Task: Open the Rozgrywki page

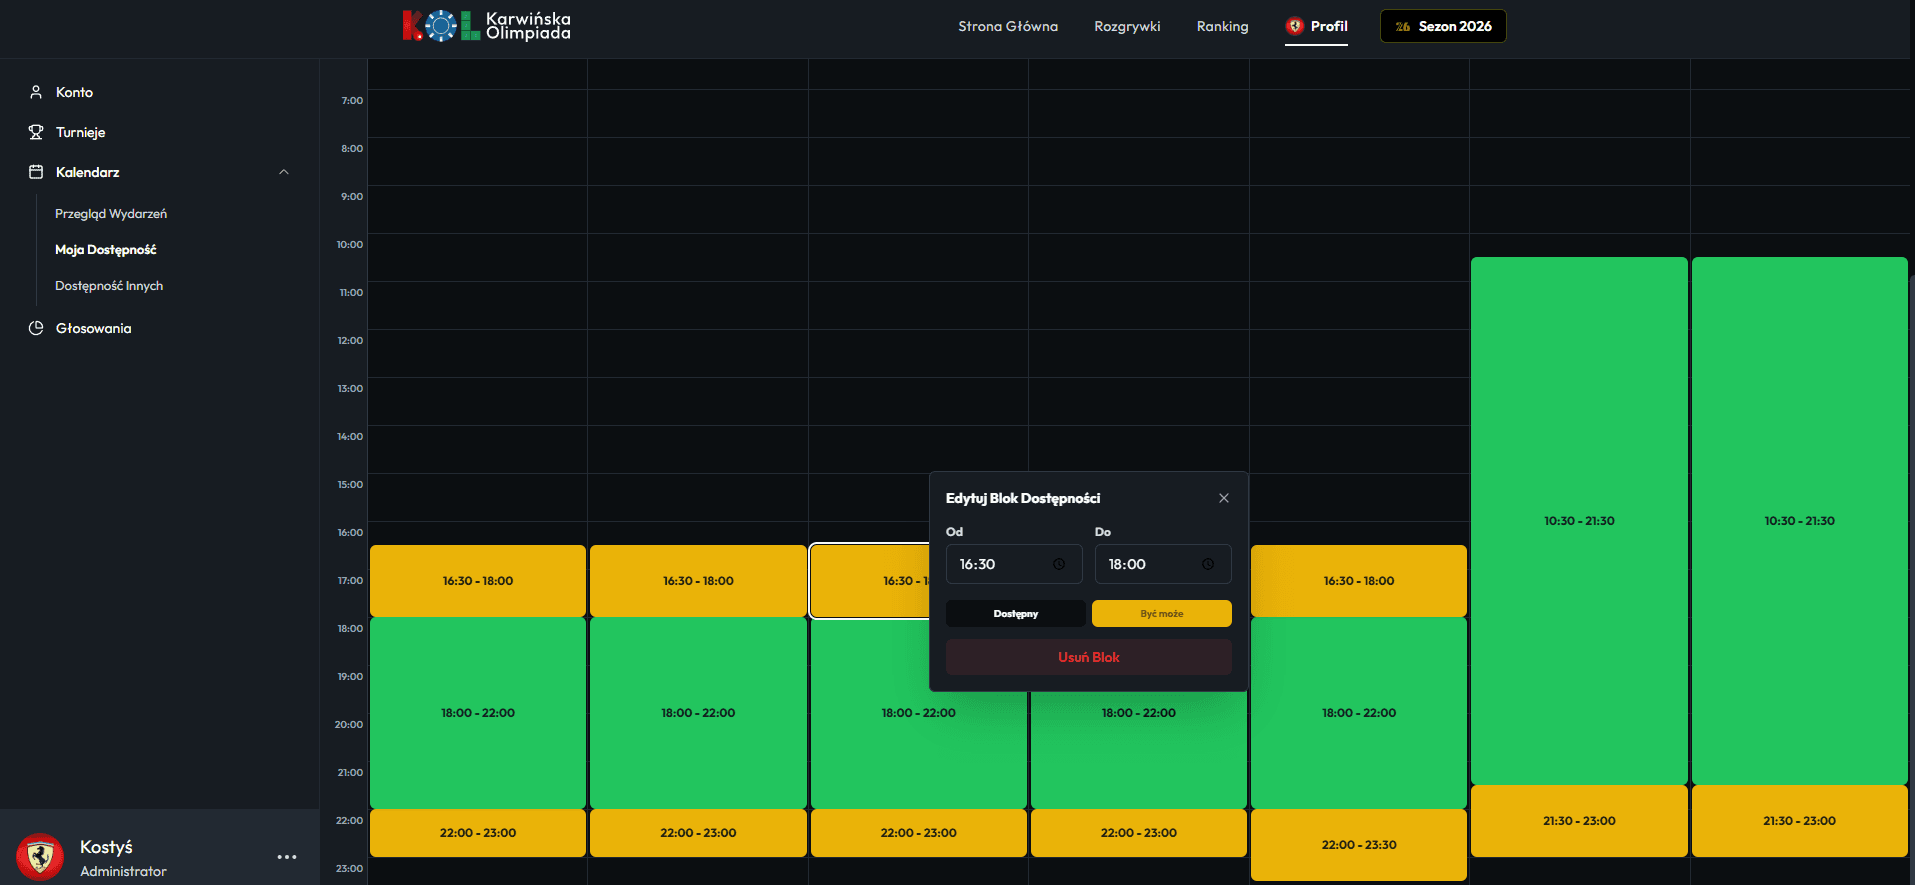Action: 1127,26
